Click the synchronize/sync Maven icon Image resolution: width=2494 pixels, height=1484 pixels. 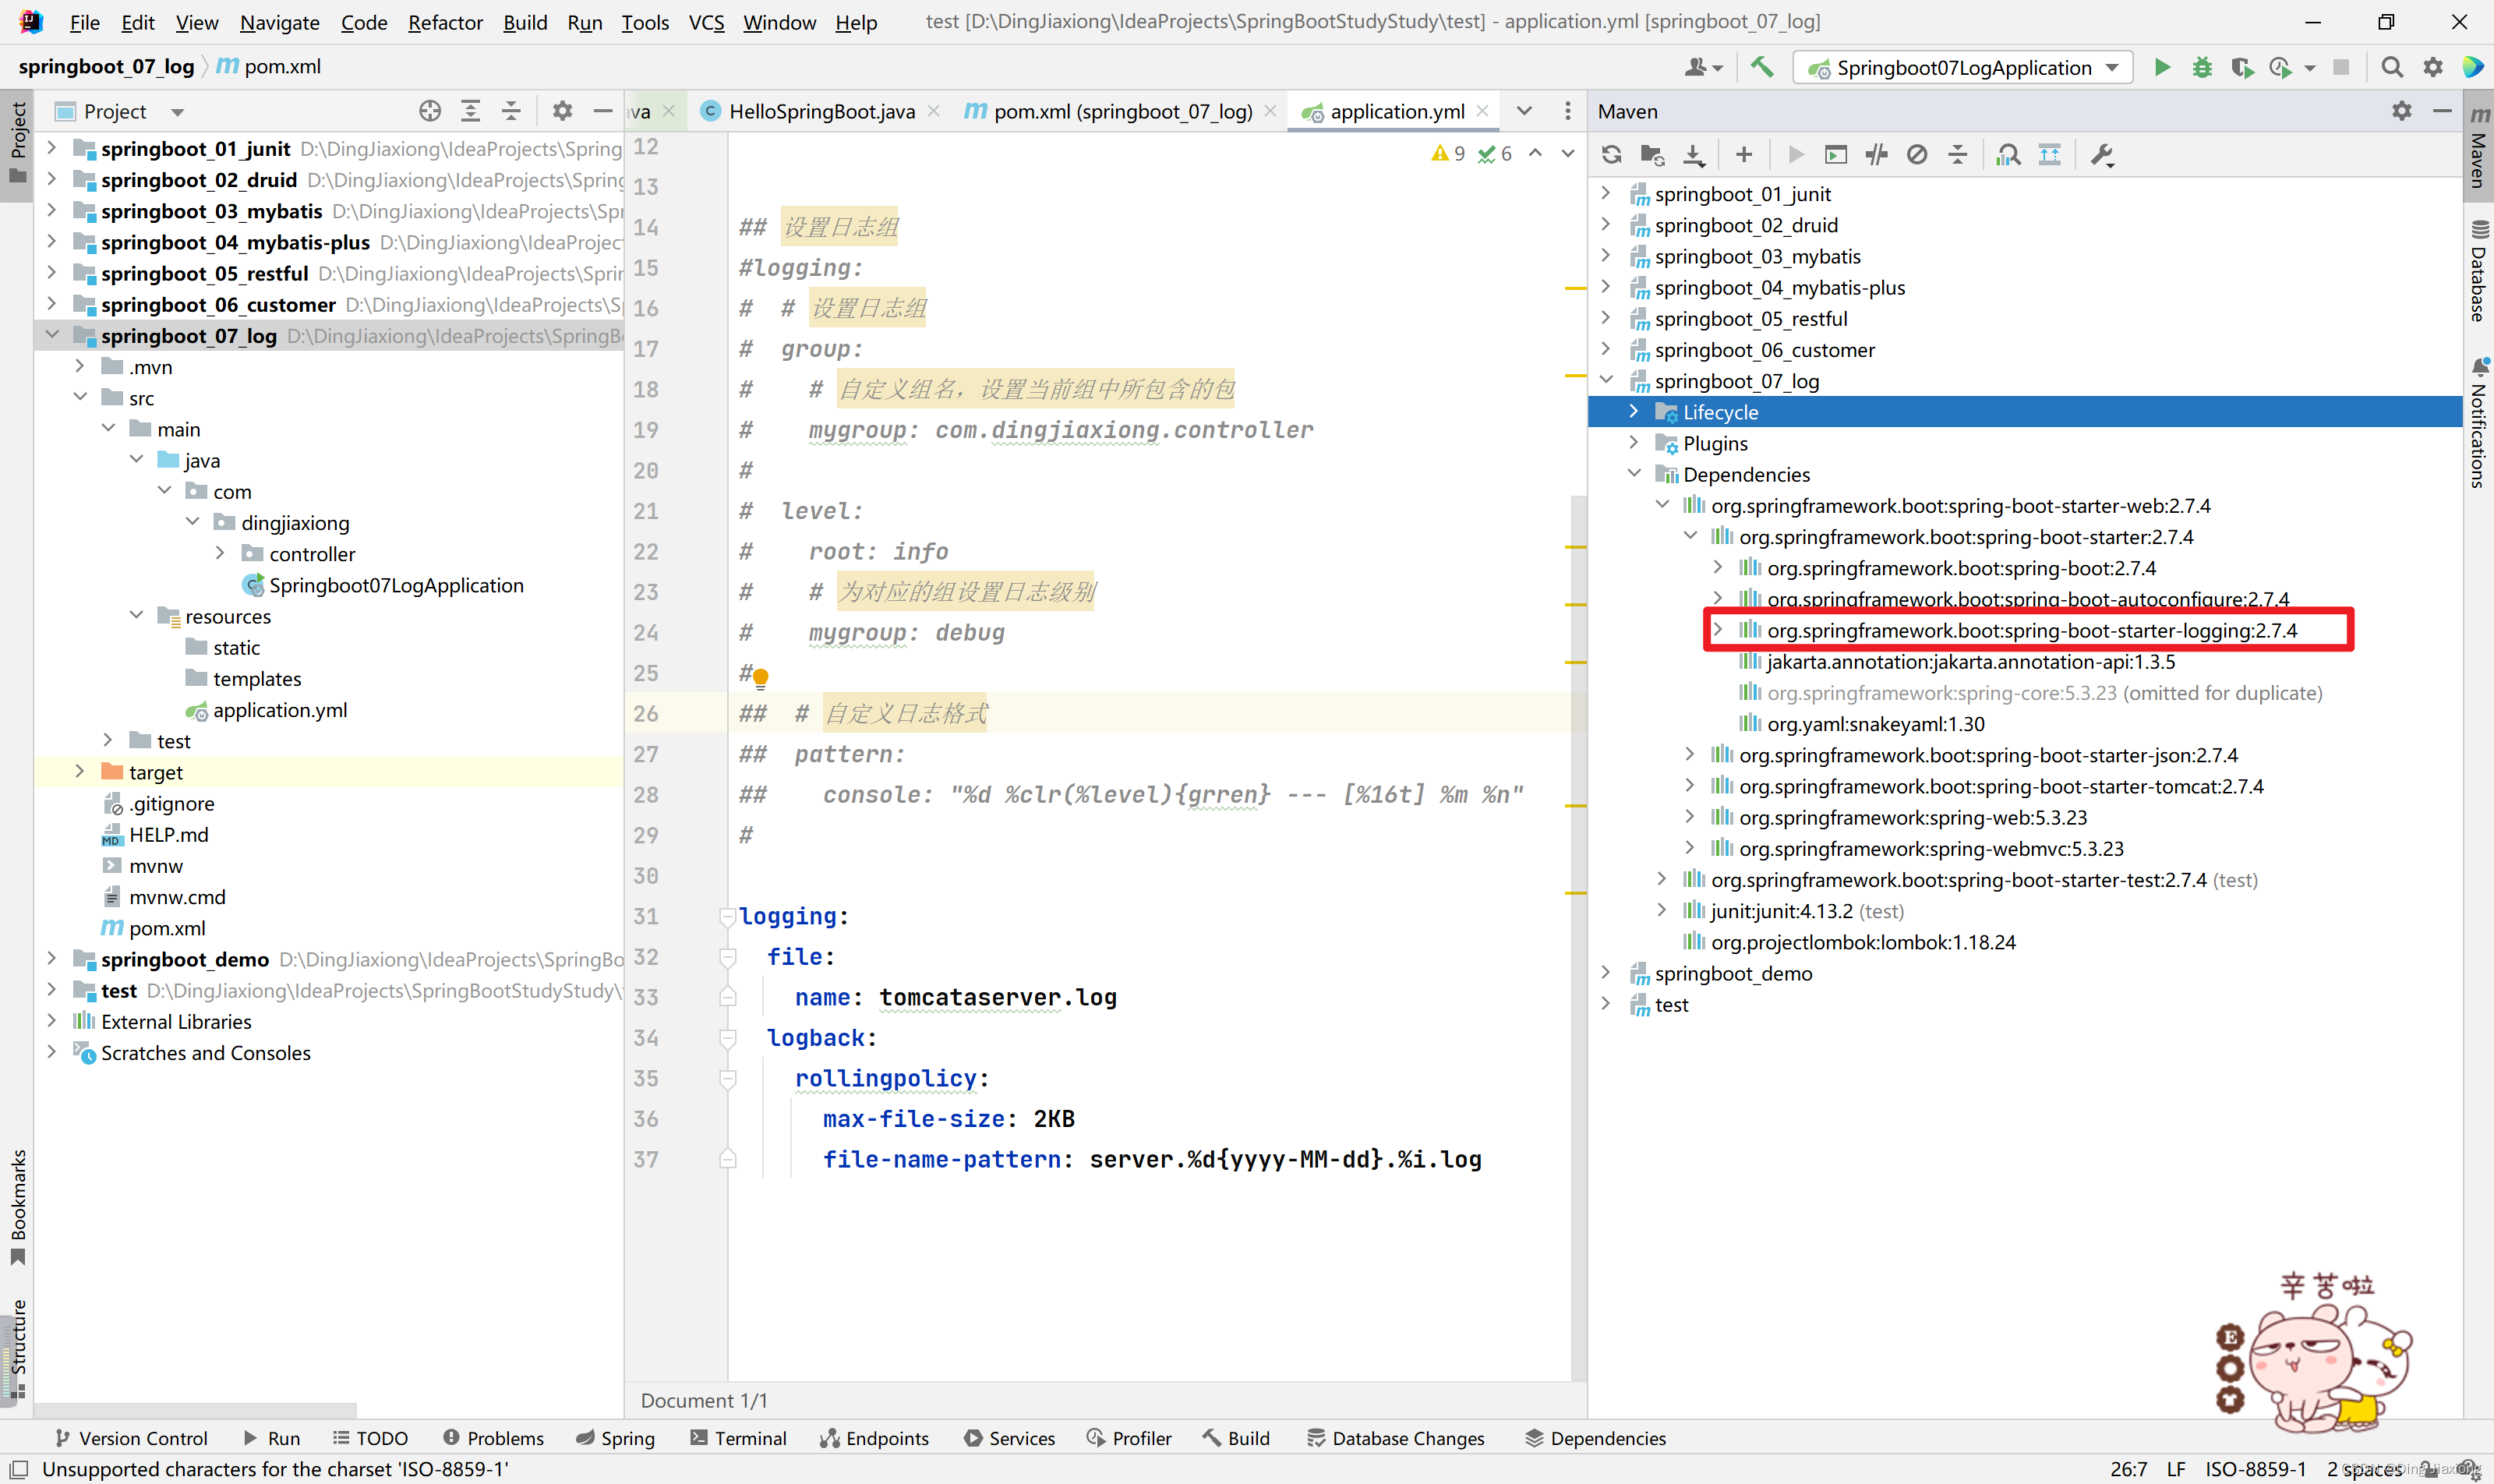pos(1611,154)
